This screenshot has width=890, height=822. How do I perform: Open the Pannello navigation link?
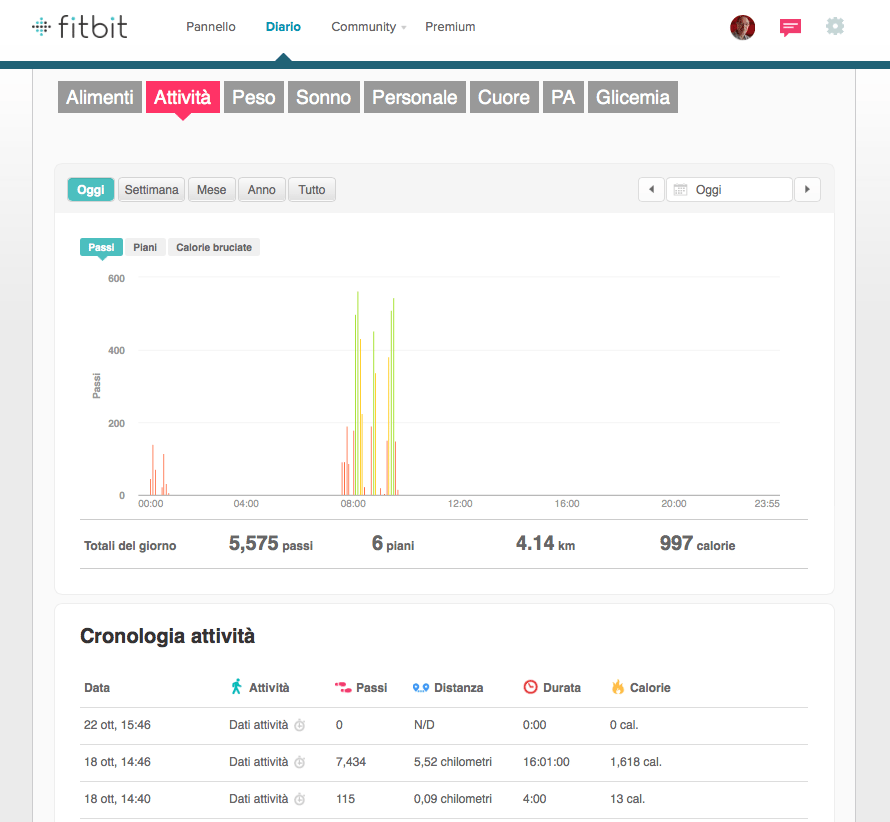tap(211, 27)
